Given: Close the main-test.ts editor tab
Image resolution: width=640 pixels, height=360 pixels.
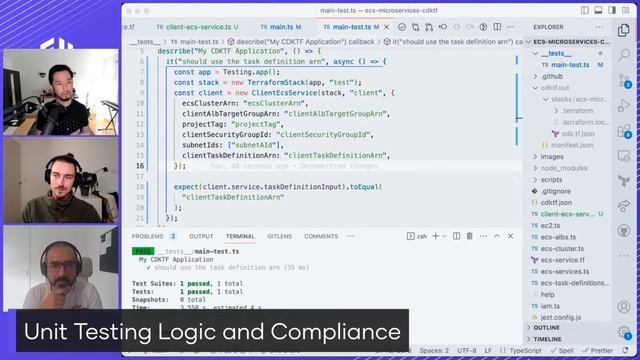Looking at the screenshot, I should (x=387, y=27).
